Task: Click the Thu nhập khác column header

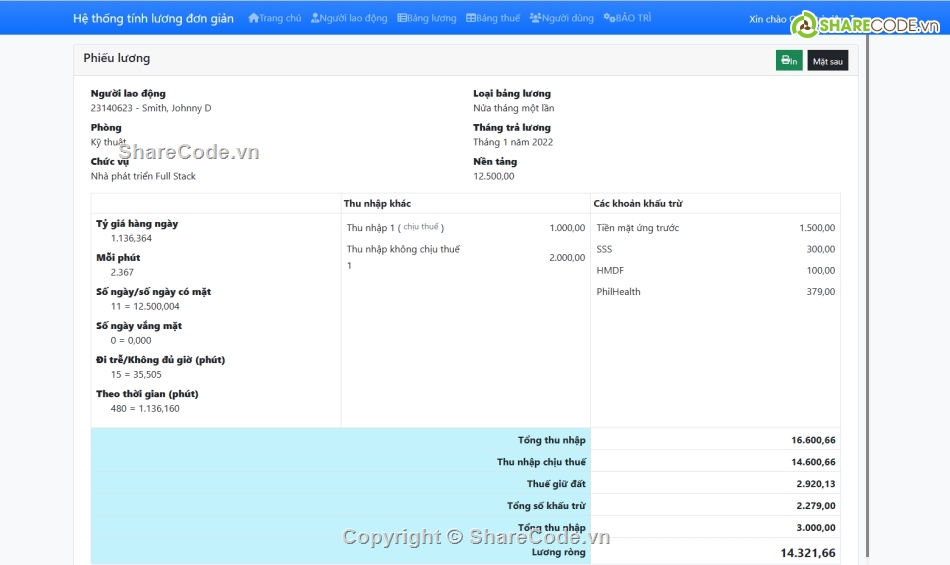Action: pos(377,203)
